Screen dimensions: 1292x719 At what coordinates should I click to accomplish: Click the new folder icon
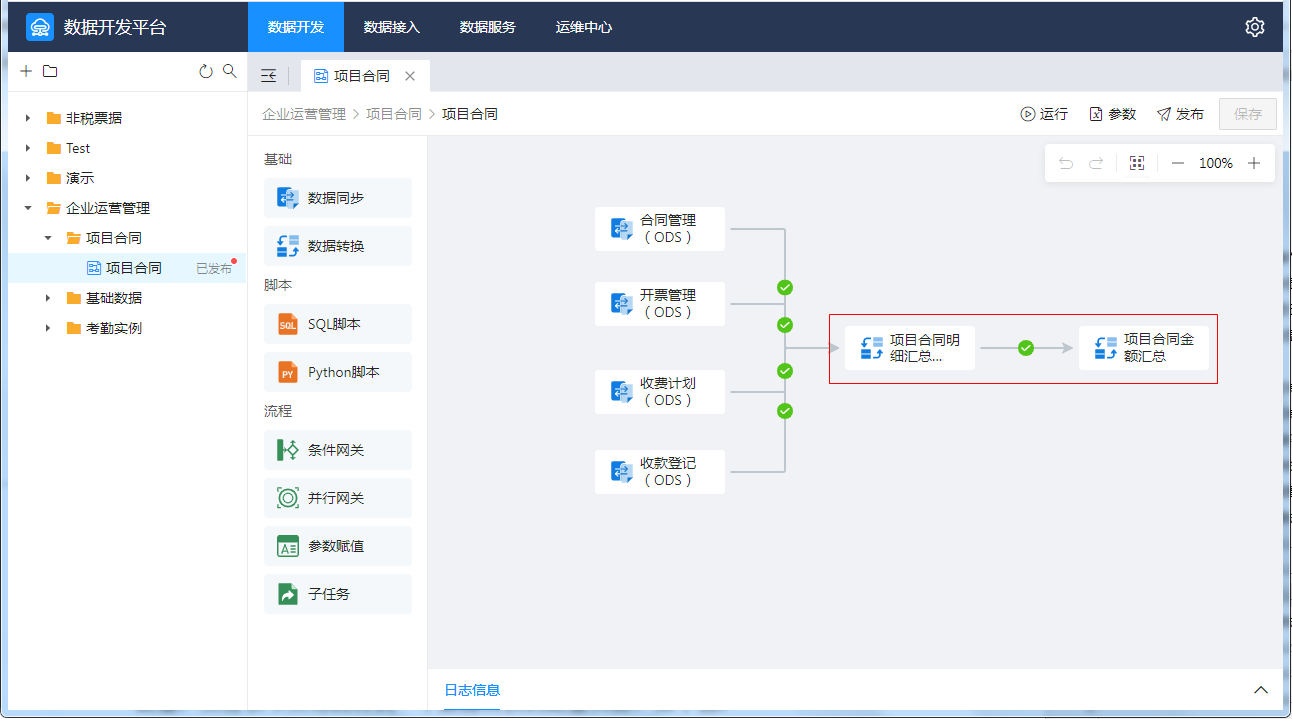pos(50,71)
